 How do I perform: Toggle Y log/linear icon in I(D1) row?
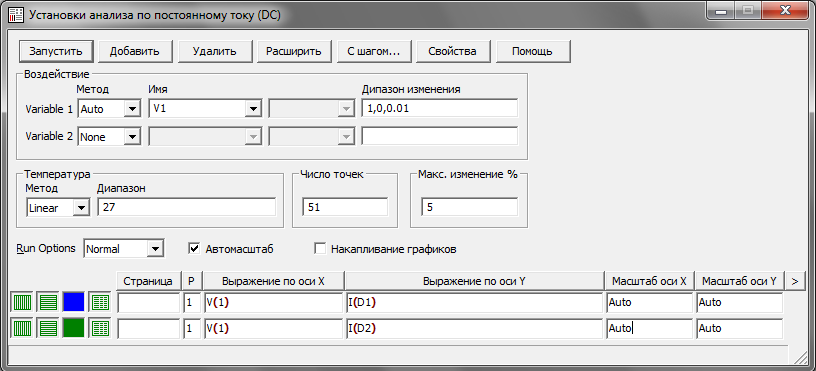pyautogui.click(x=47, y=302)
